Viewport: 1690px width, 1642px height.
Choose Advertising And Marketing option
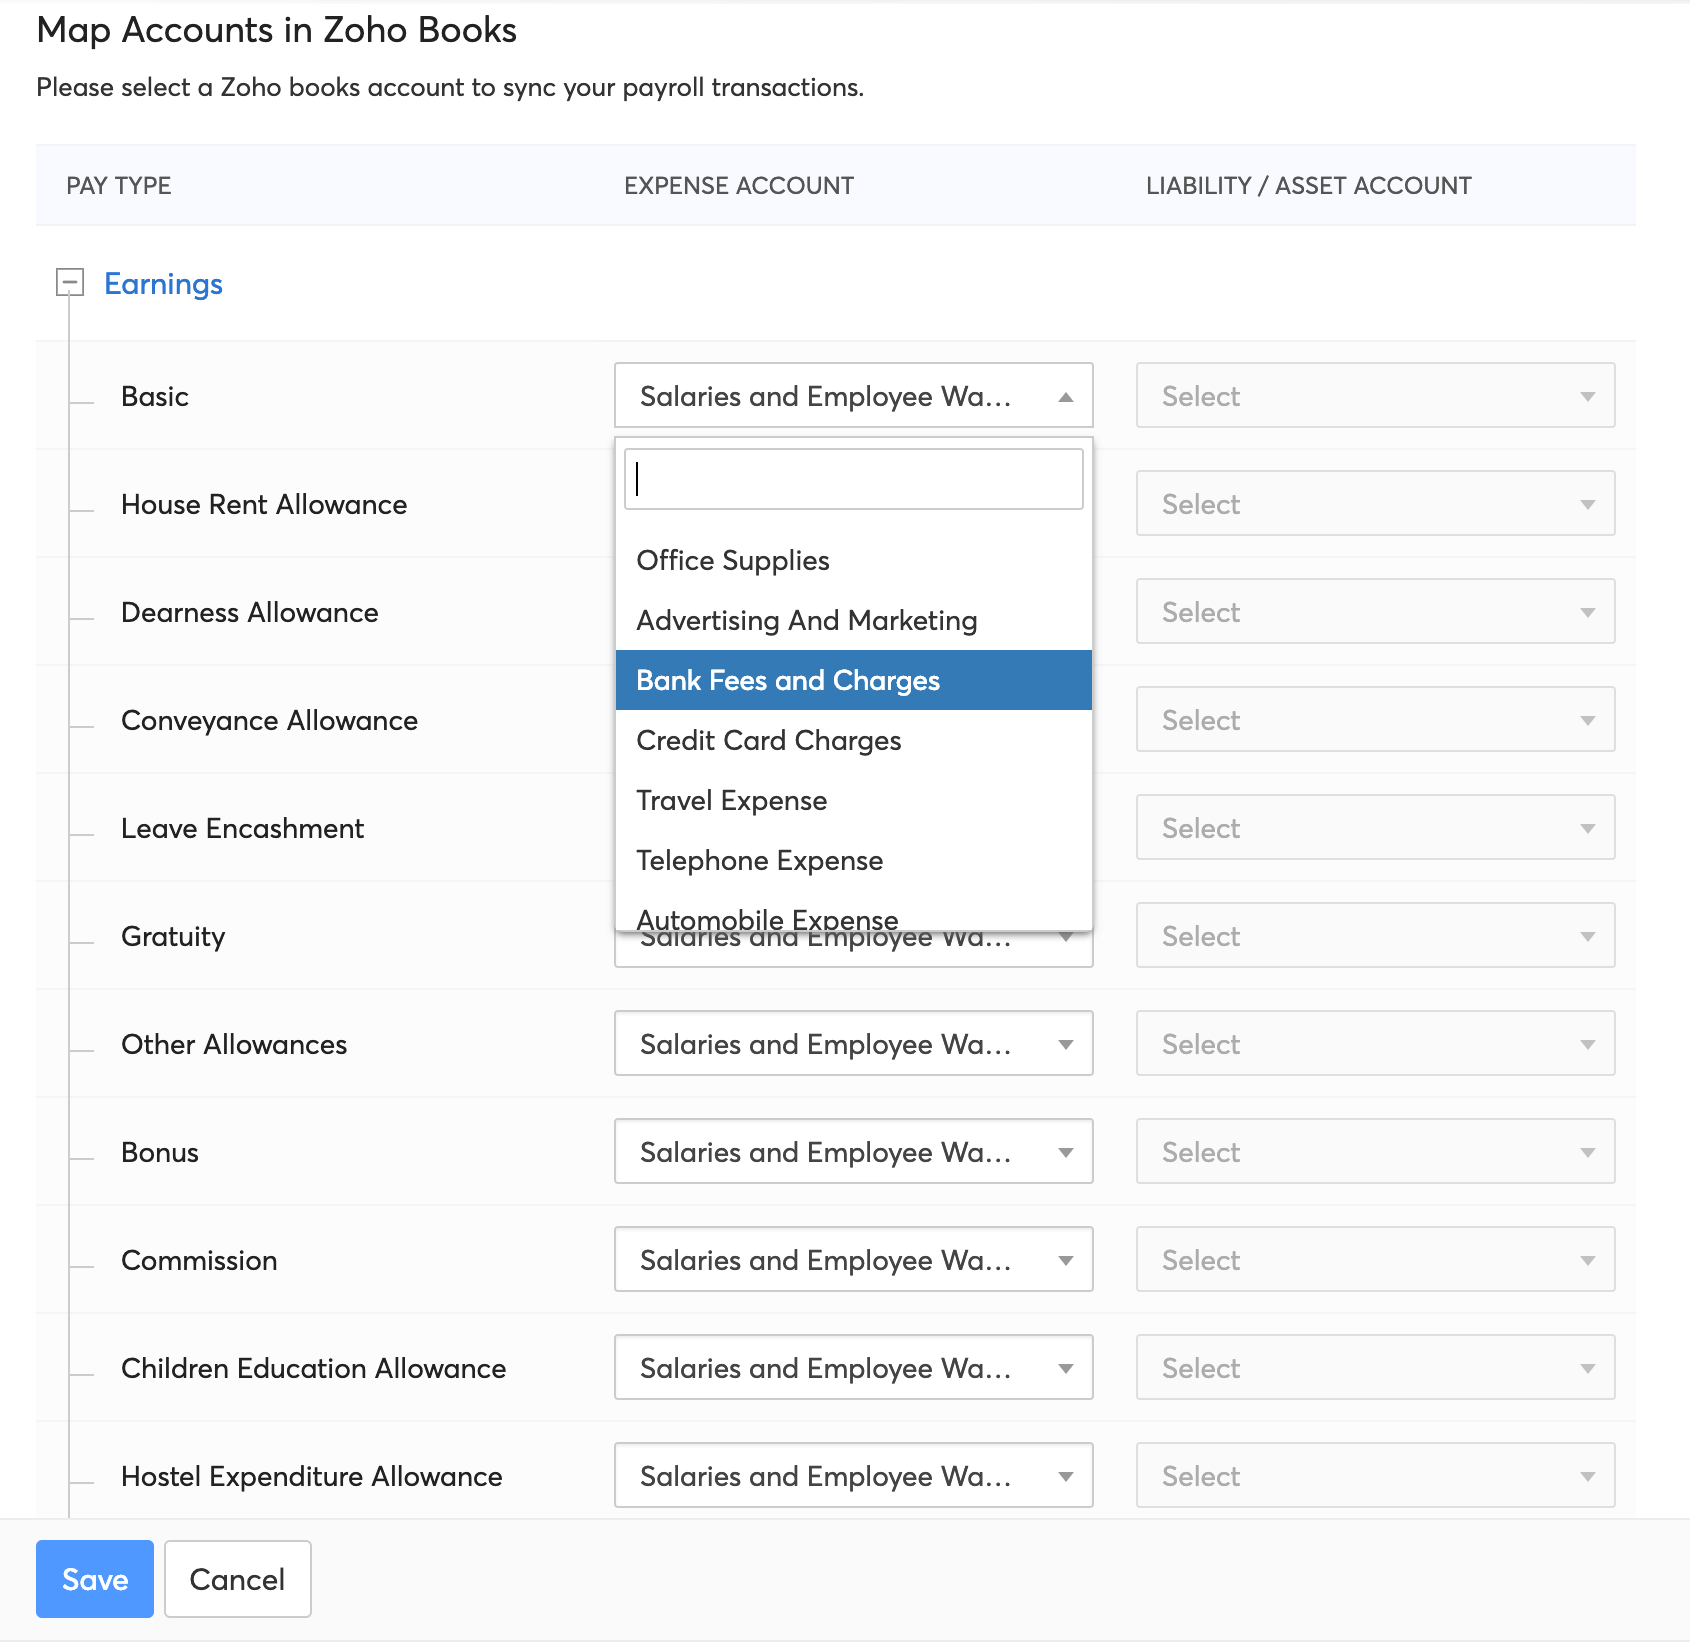click(806, 621)
